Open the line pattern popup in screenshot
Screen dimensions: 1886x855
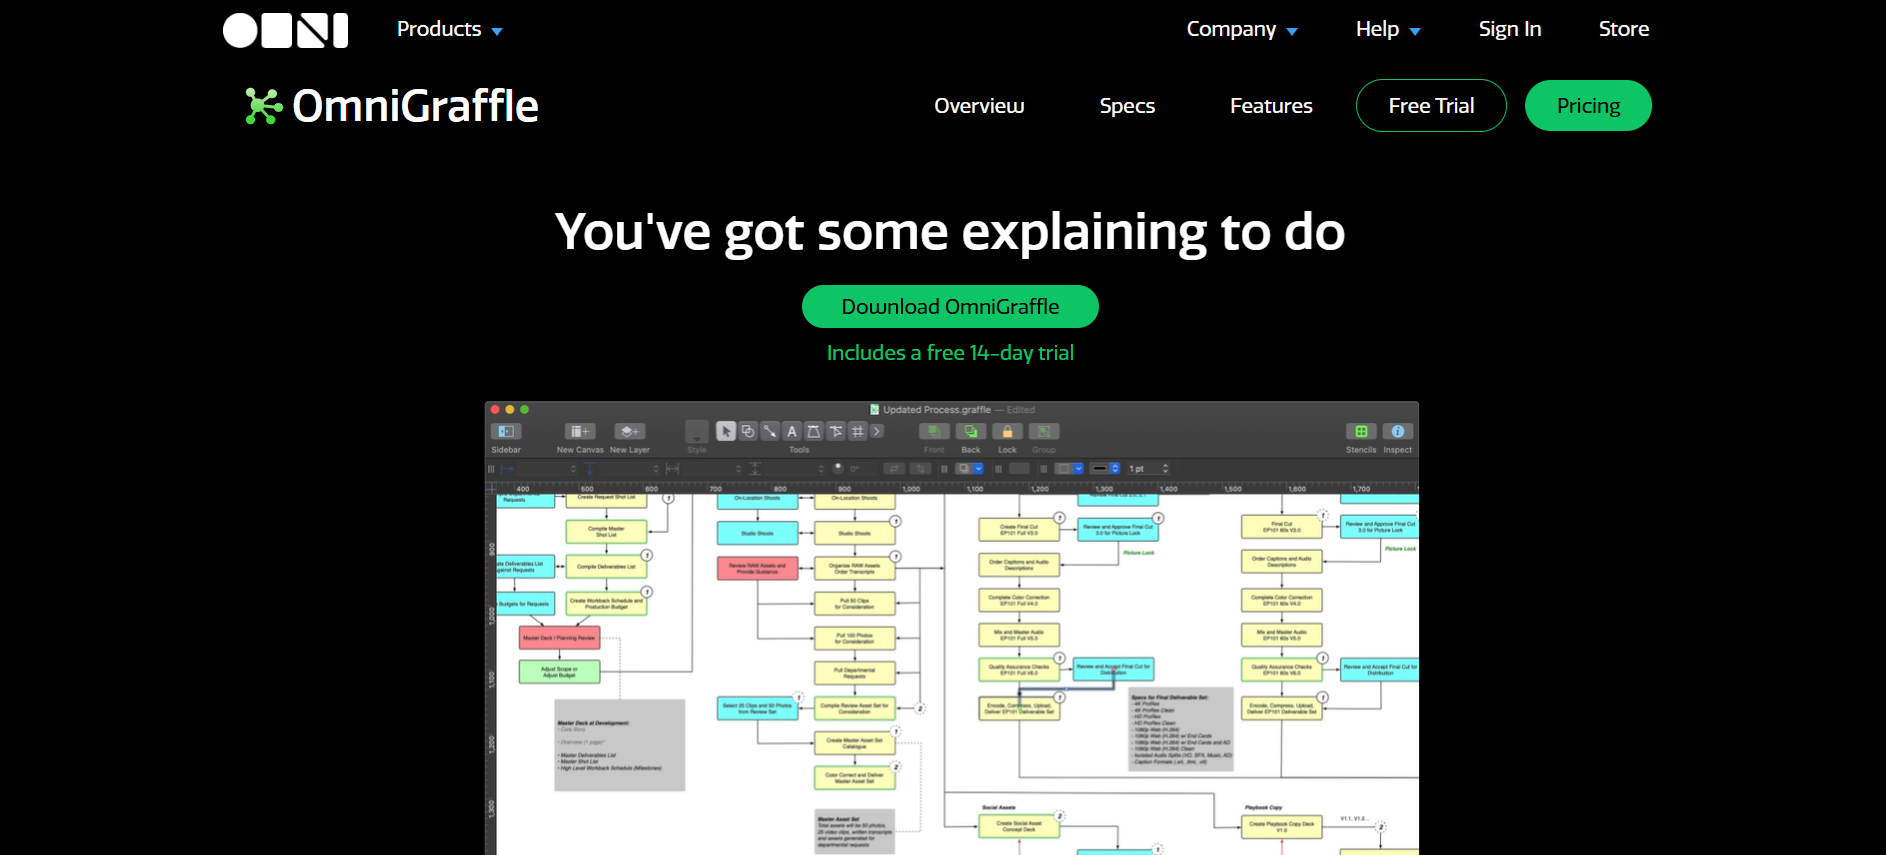tap(1105, 468)
